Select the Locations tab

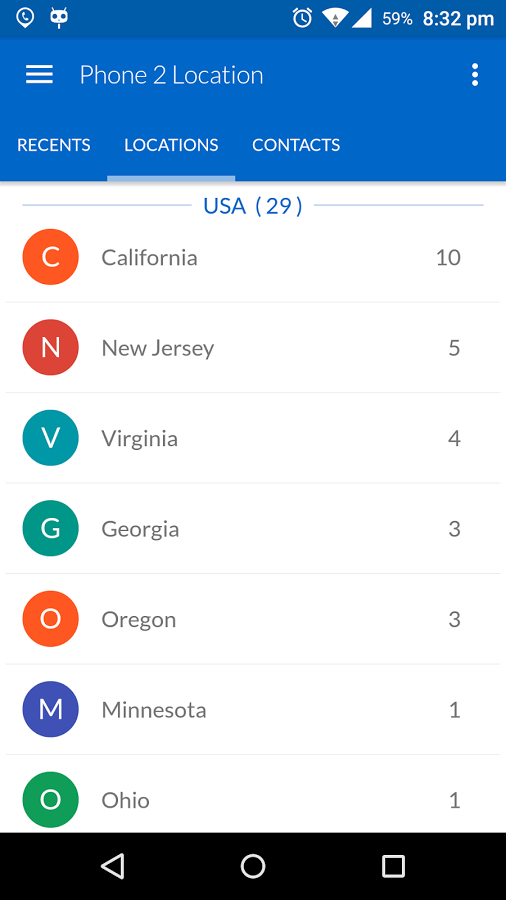(171, 145)
